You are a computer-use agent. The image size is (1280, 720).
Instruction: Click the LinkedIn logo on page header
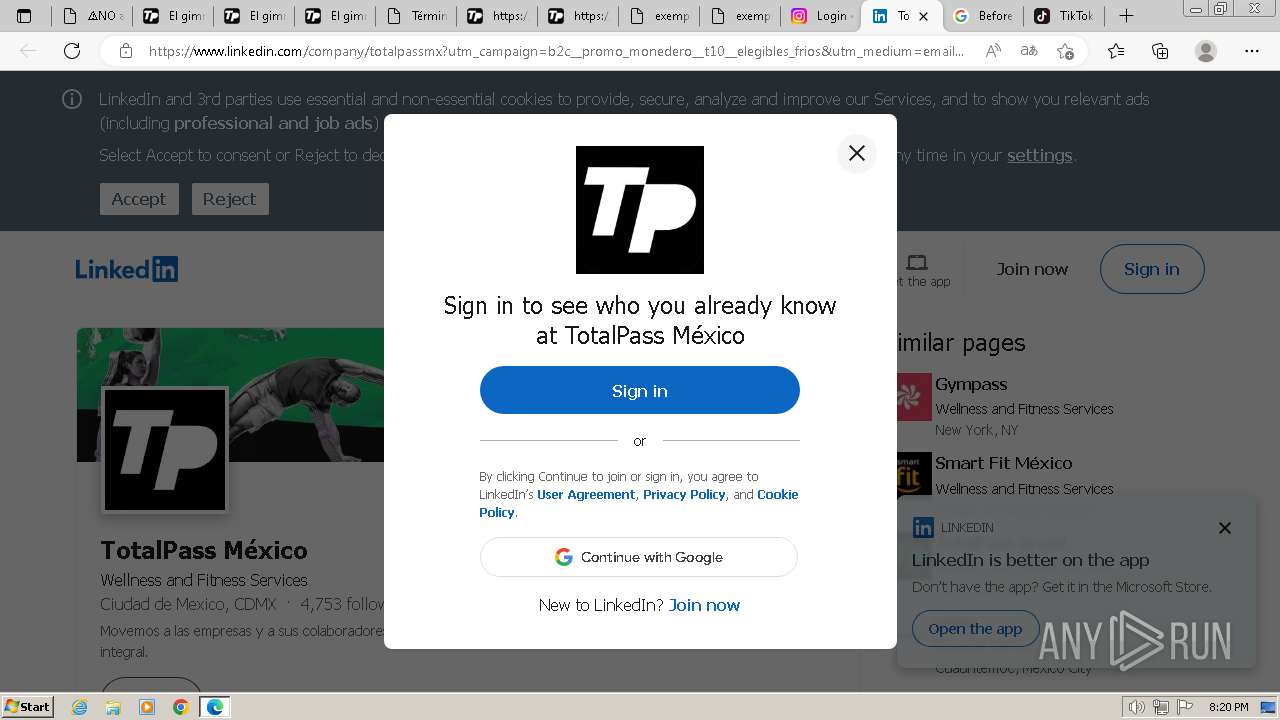[x=127, y=269]
